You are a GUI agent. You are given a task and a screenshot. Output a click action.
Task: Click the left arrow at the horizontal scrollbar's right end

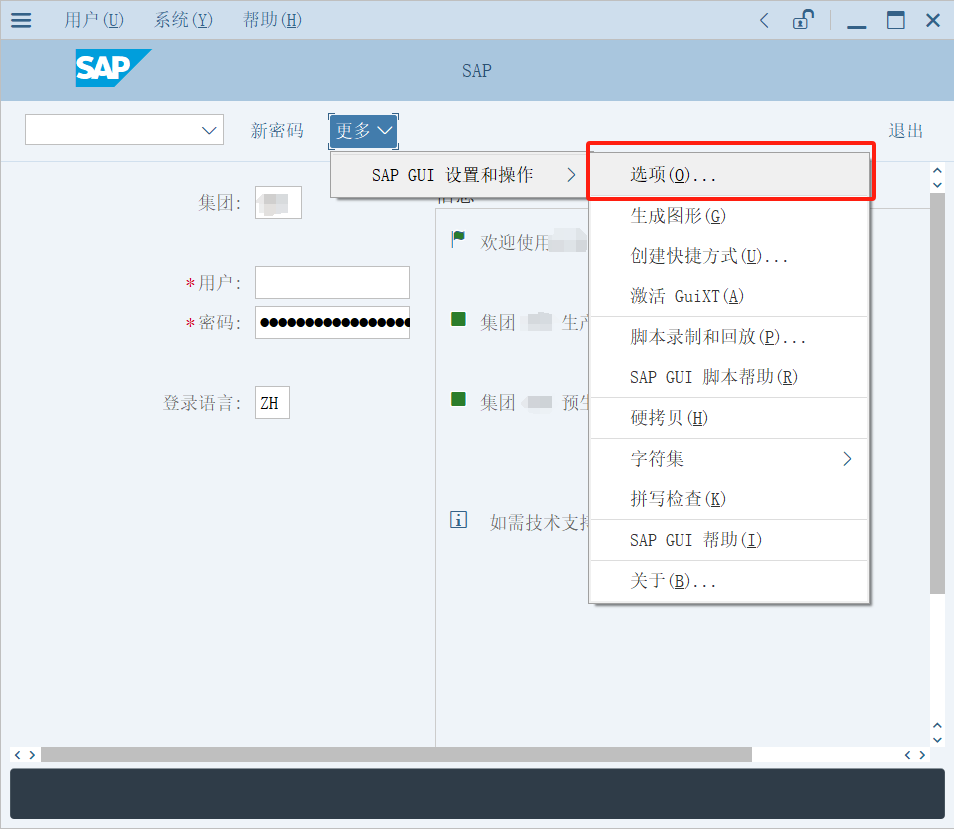[x=907, y=755]
